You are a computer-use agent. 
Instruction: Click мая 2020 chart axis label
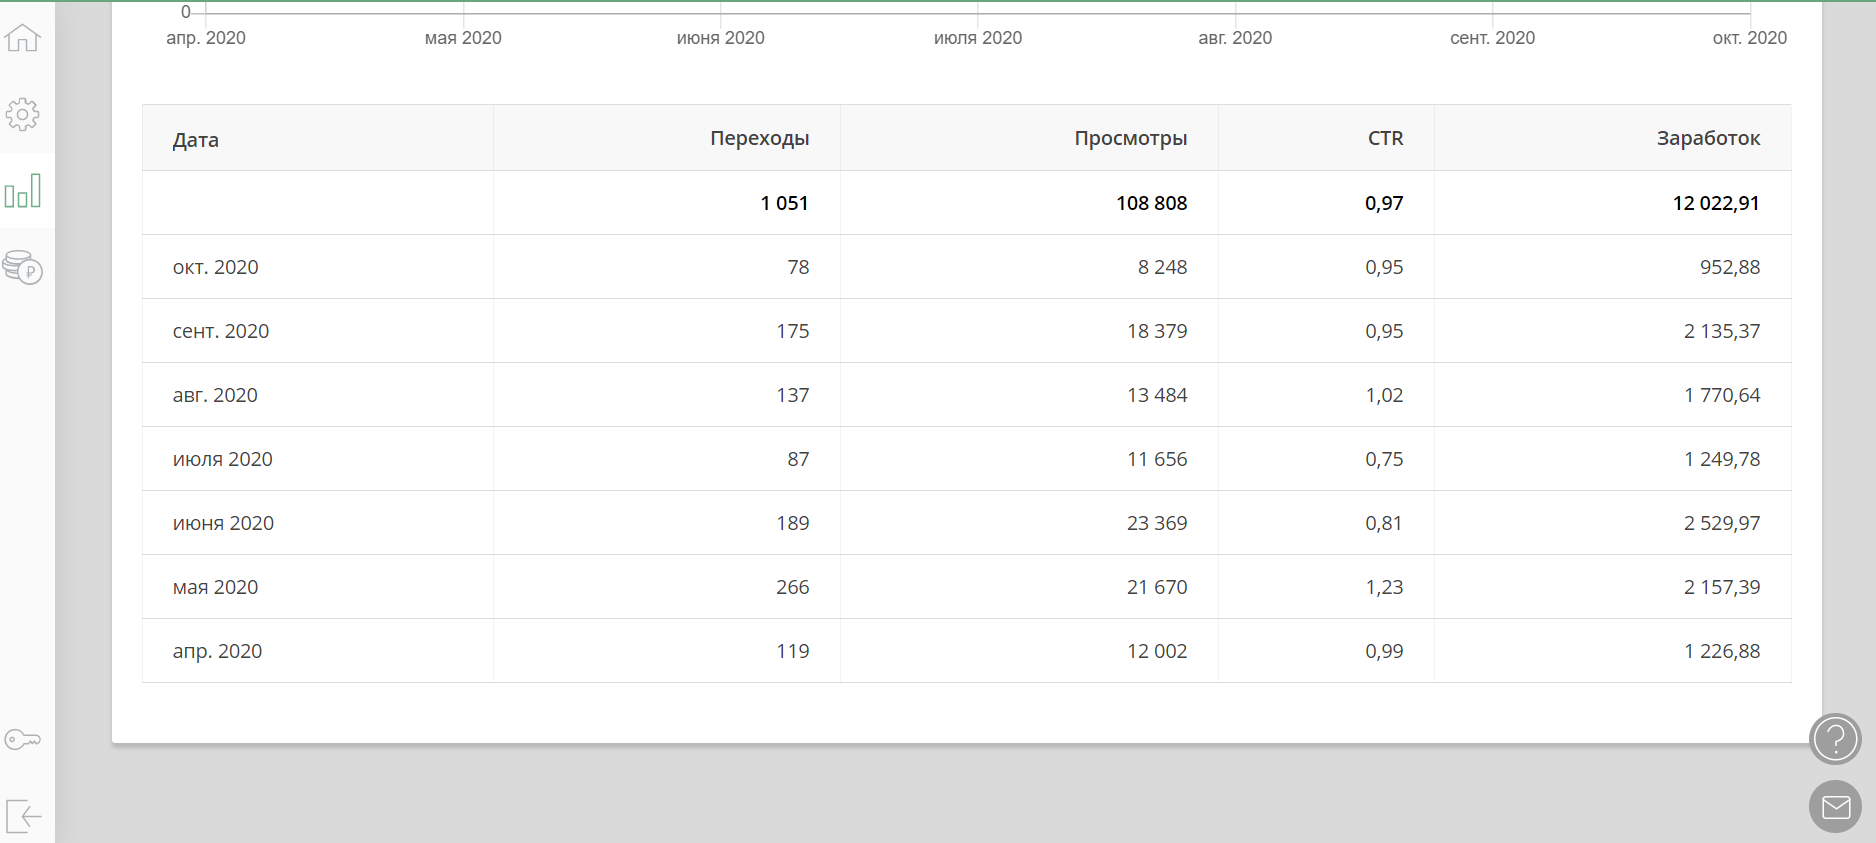pos(463,38)
